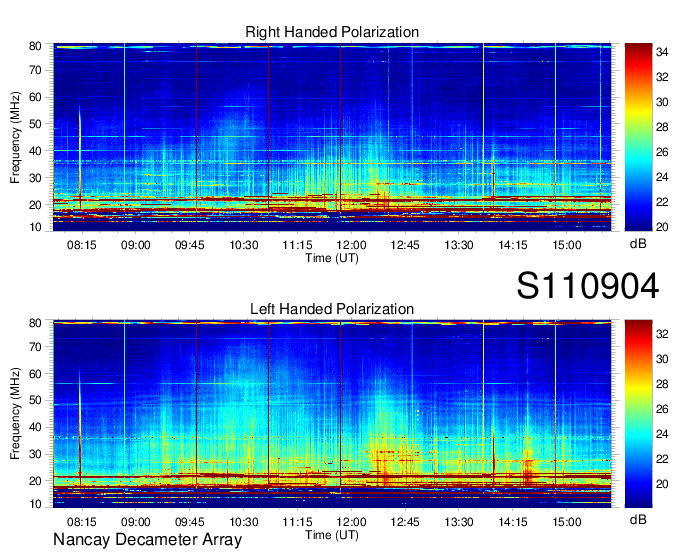Click the 12:00 time tick under Right Handed plot

click(x=351, y=245)
